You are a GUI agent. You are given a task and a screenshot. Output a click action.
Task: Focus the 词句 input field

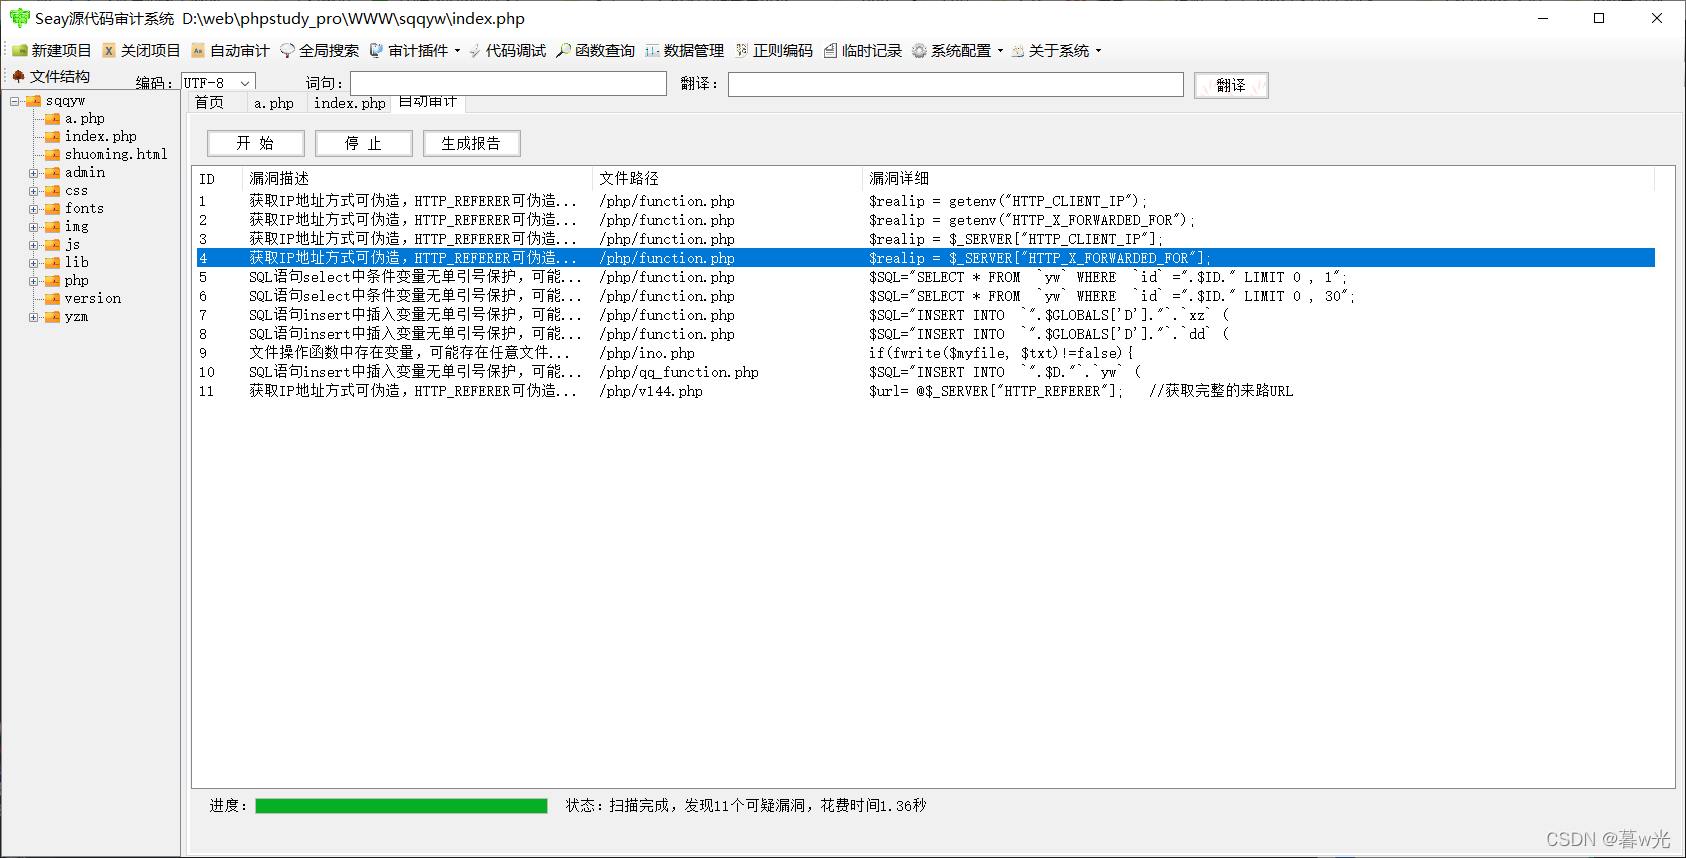(508, 84)
